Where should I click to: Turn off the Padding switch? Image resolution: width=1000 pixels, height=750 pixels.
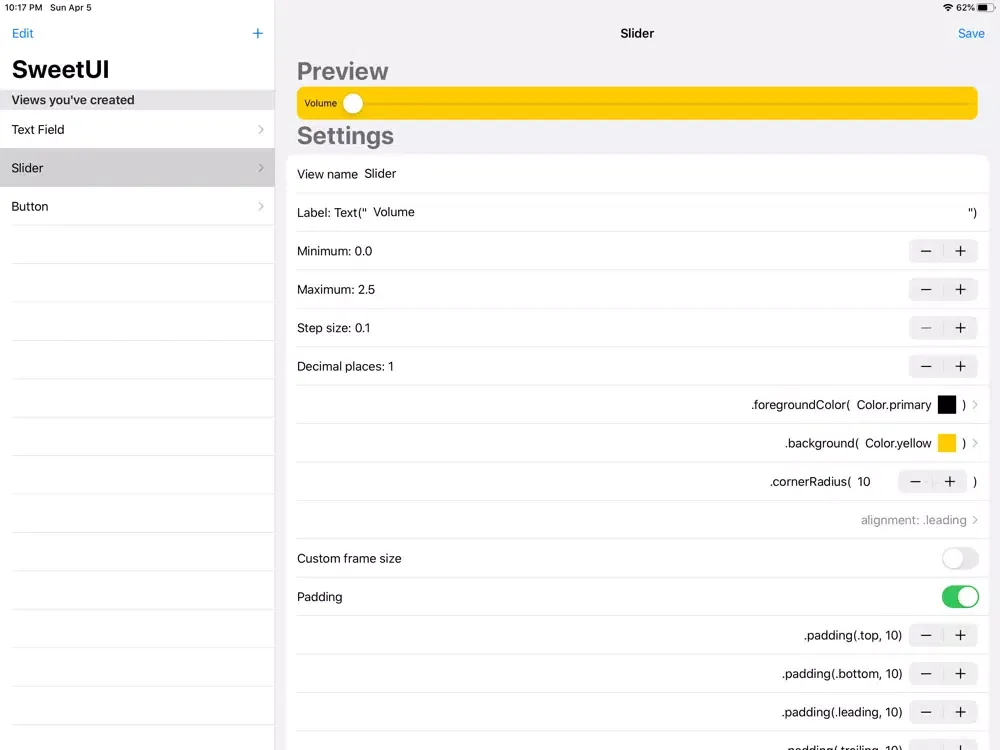click(x=960, y=597)
